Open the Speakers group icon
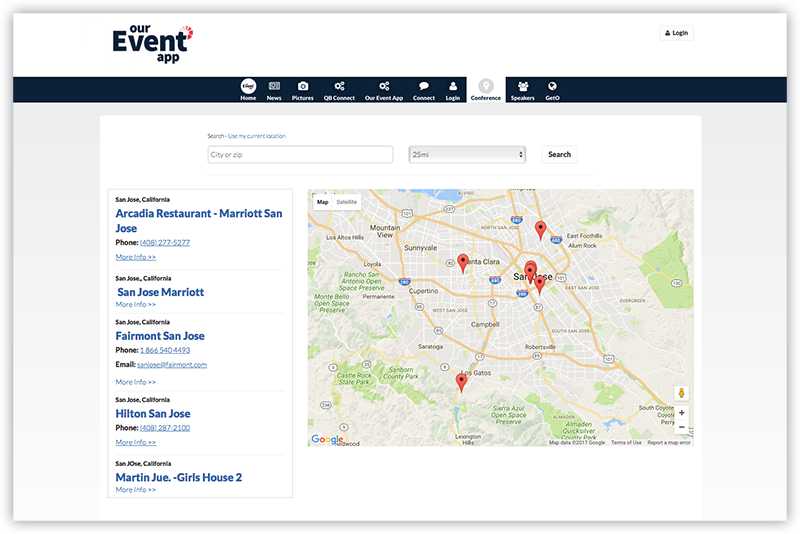The image size is (800, 534). click(x=522, y=90)
